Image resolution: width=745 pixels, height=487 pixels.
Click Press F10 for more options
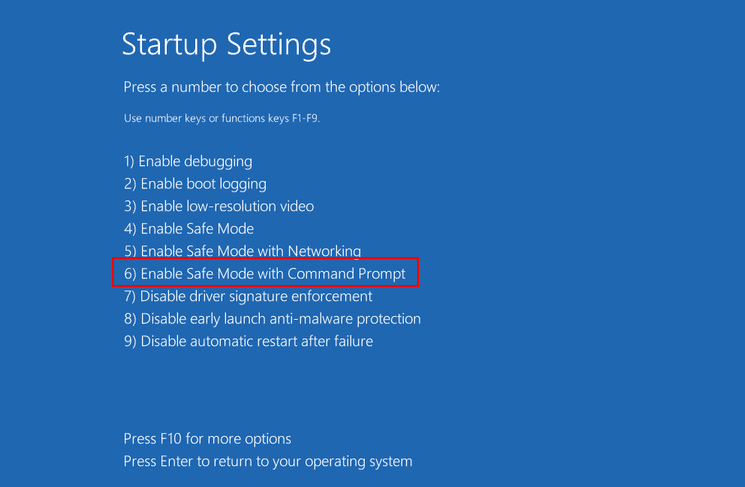click(x=207, y=439)
